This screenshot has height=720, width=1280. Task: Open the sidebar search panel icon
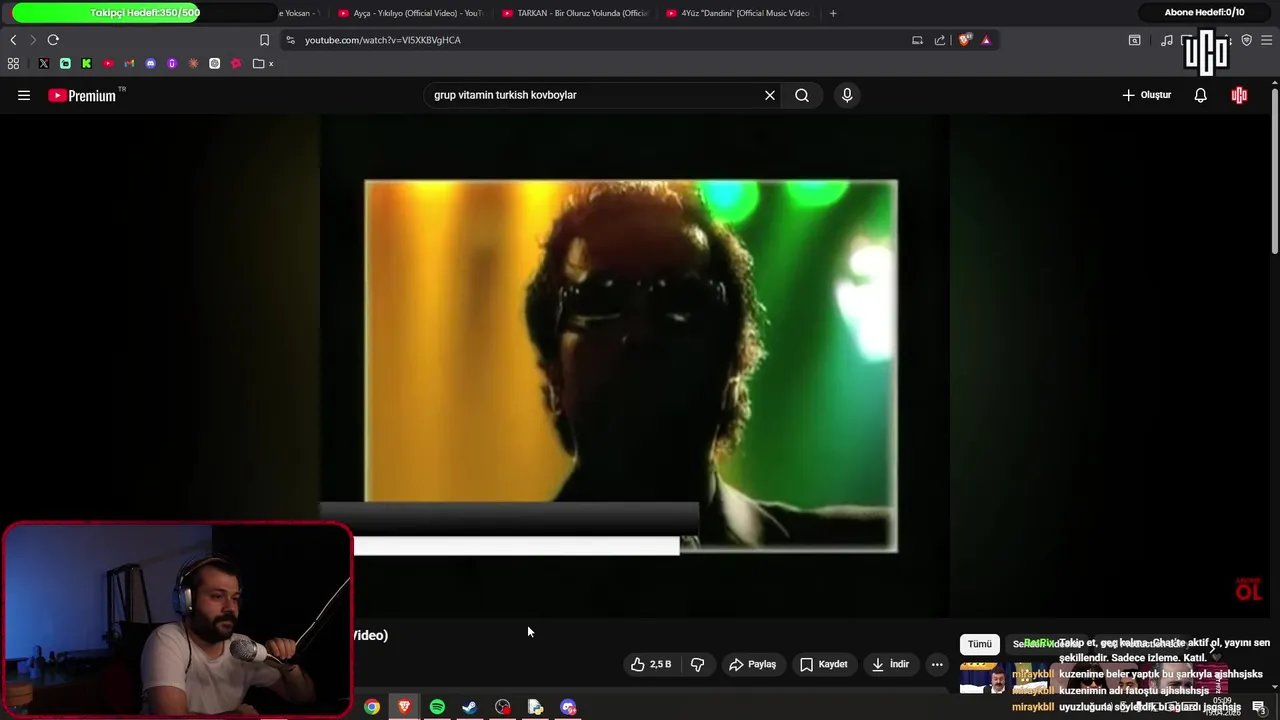[x=1135, y=40]
